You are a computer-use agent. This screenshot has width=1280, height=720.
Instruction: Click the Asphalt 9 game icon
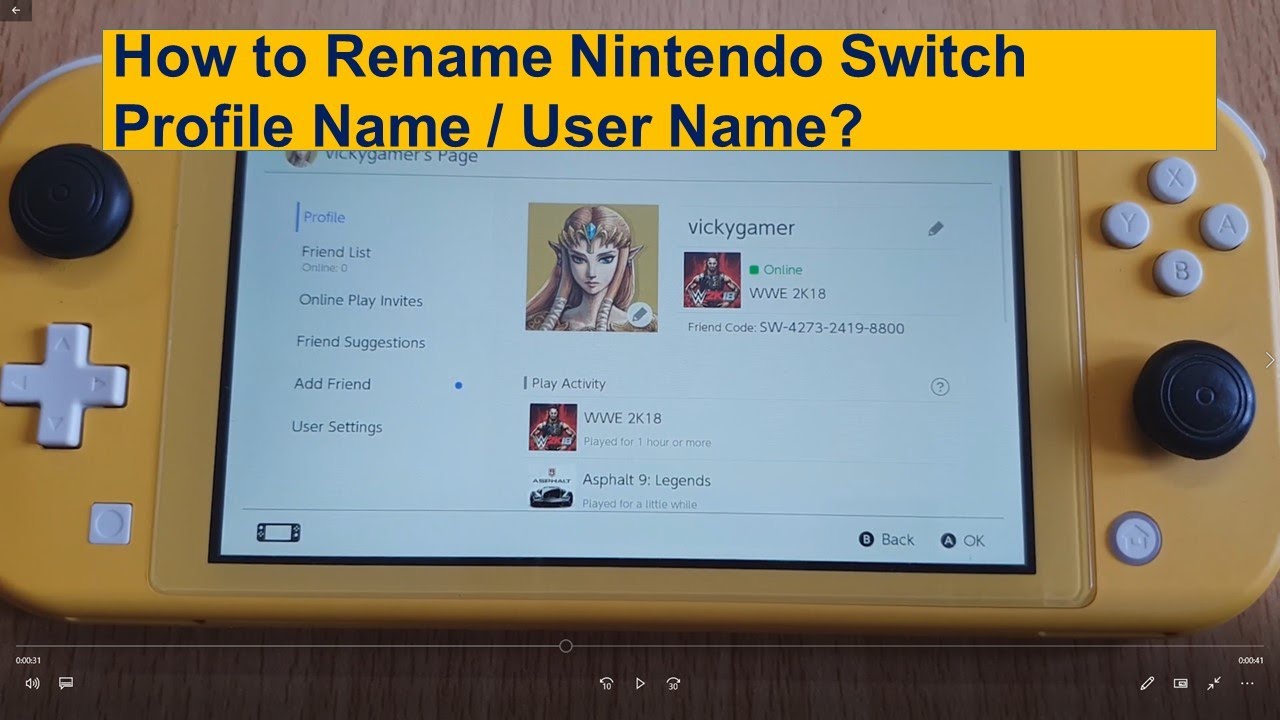pyautogui.click(x=551, y=488)
